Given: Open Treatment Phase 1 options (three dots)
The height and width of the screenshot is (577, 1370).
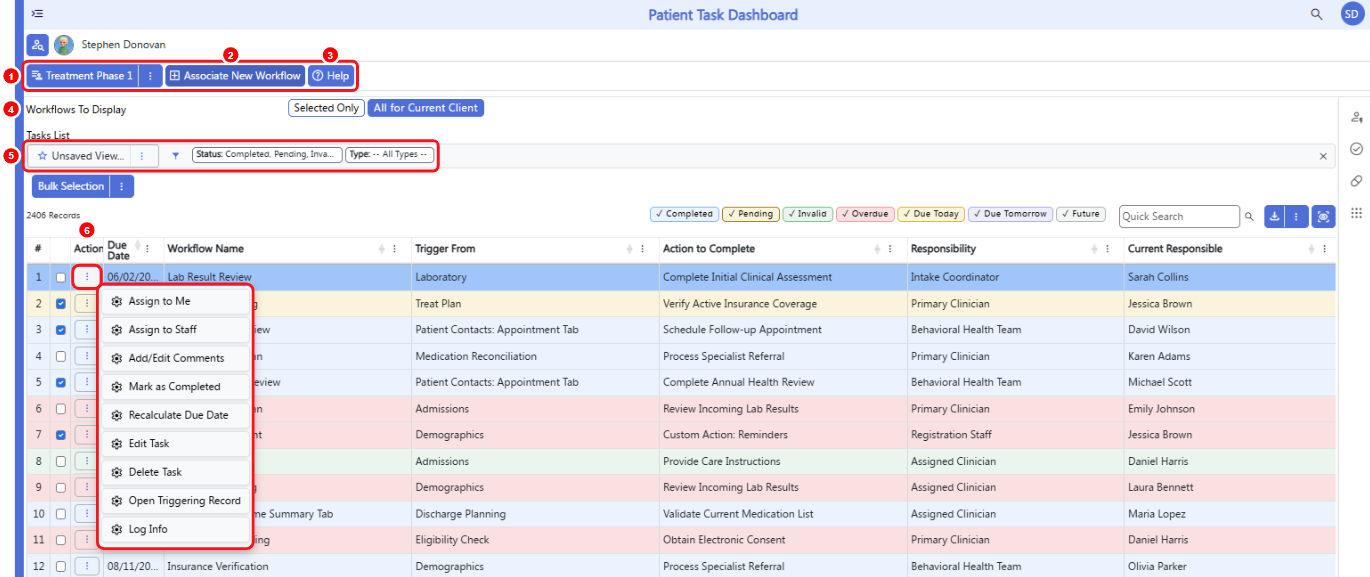Looking at the screenshot, I should 150,76.
